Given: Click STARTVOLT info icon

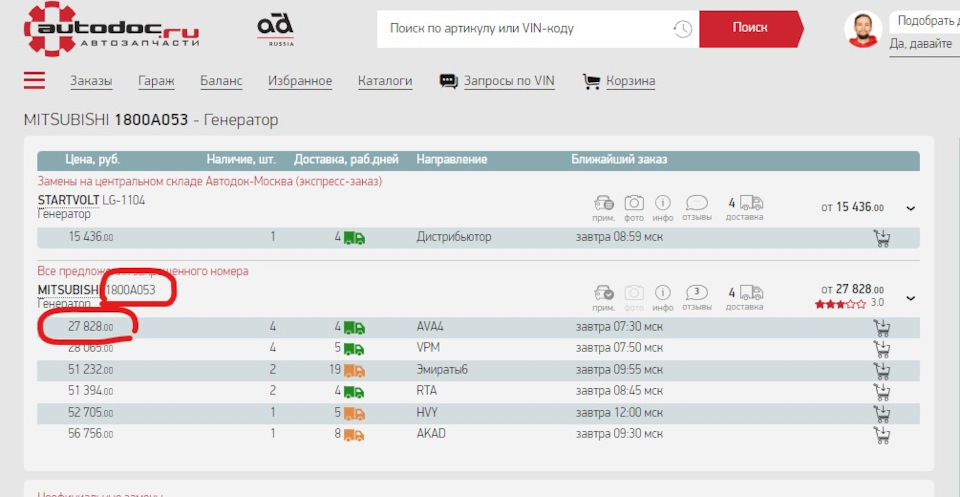Looking at the screenshot, I should tap(662, 203).
